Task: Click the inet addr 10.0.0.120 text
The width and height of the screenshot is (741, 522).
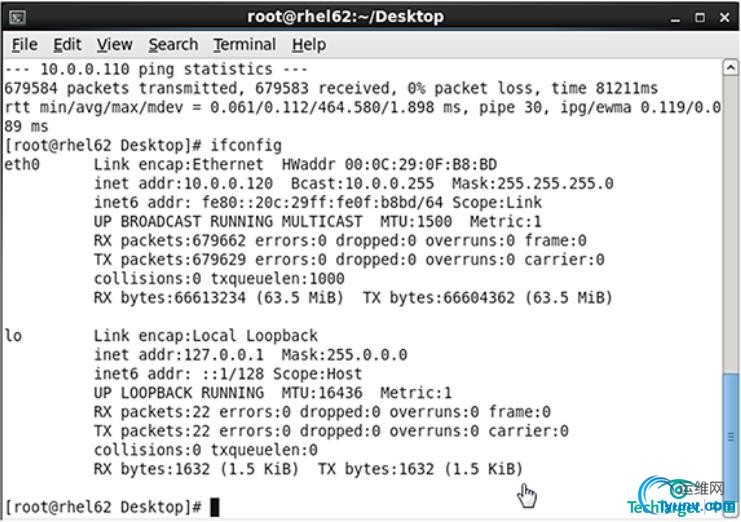Action: (183, 183)
